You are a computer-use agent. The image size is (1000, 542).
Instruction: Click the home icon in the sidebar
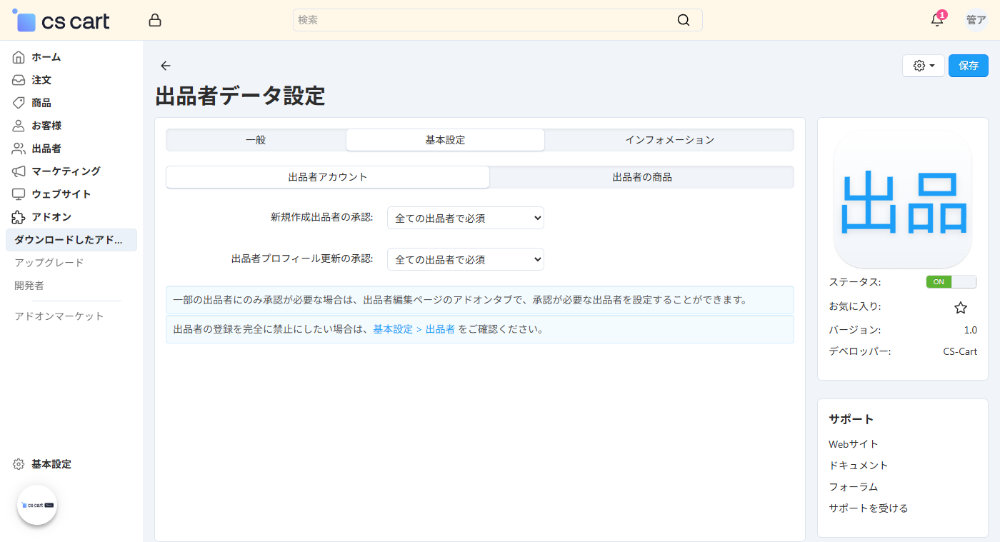18,57
